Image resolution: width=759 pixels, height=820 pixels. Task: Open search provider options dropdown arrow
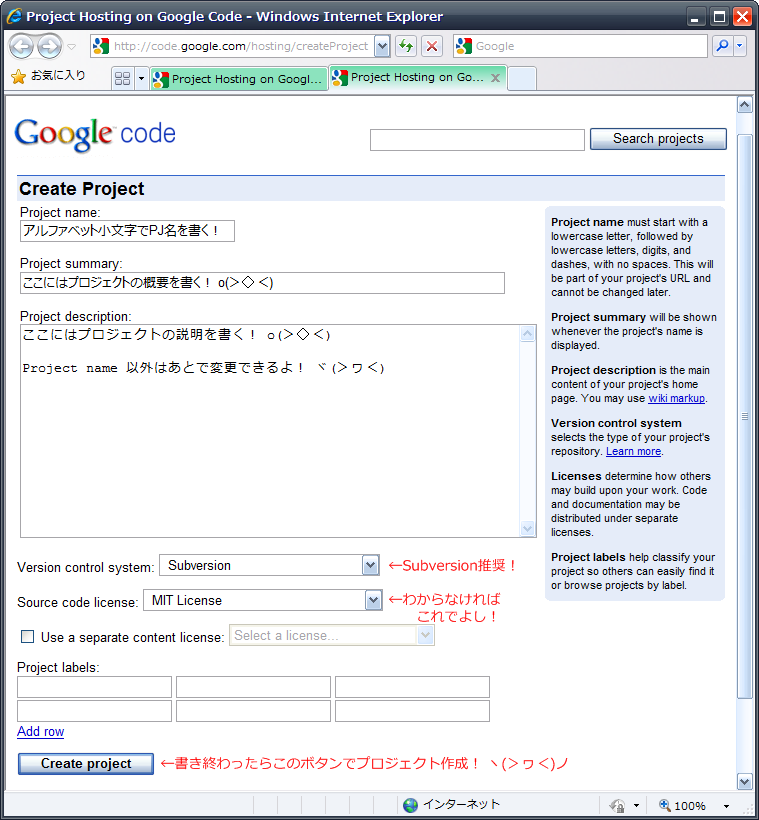(740, 46)
